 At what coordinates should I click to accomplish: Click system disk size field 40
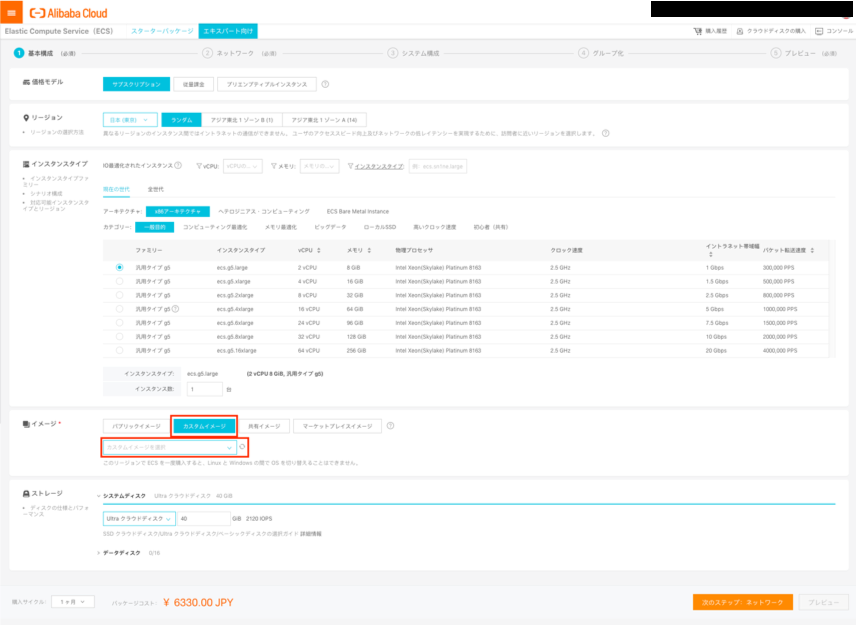(204, 519)
